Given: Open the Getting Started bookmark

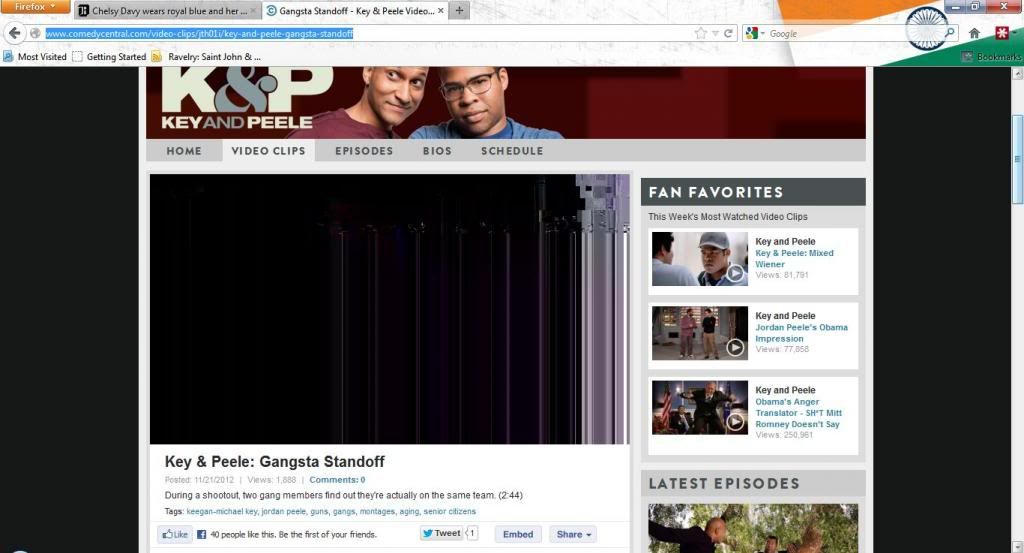Looking at the screenshot, I should pyautogui.click(x=109, y=57).
